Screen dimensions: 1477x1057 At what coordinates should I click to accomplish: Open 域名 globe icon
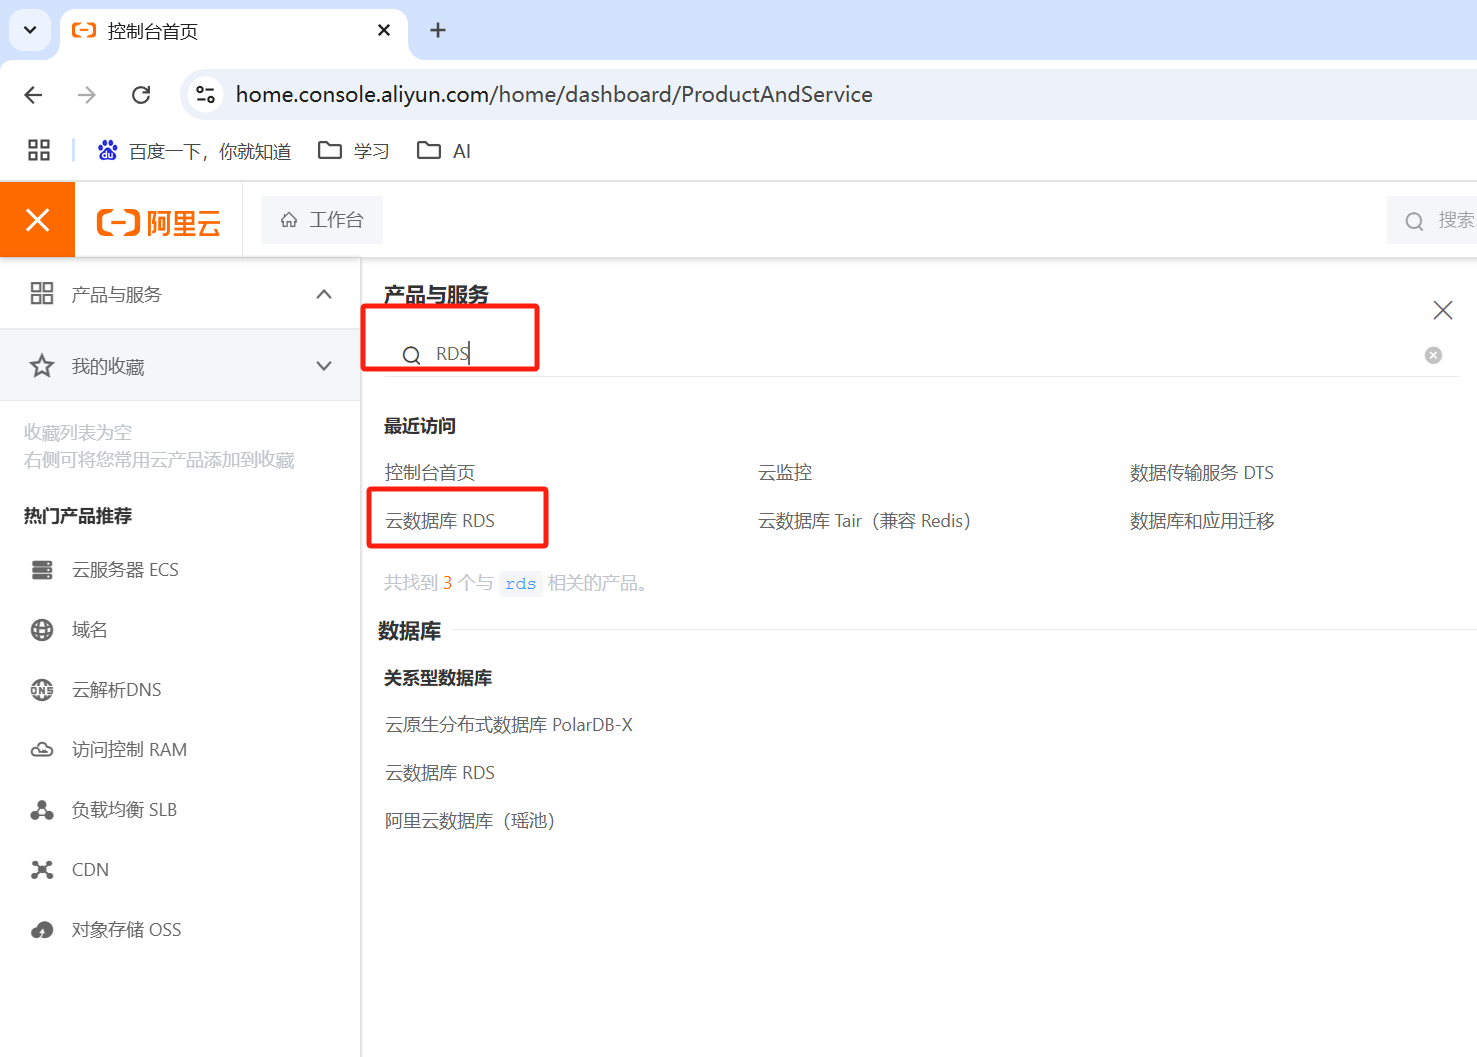42,630
